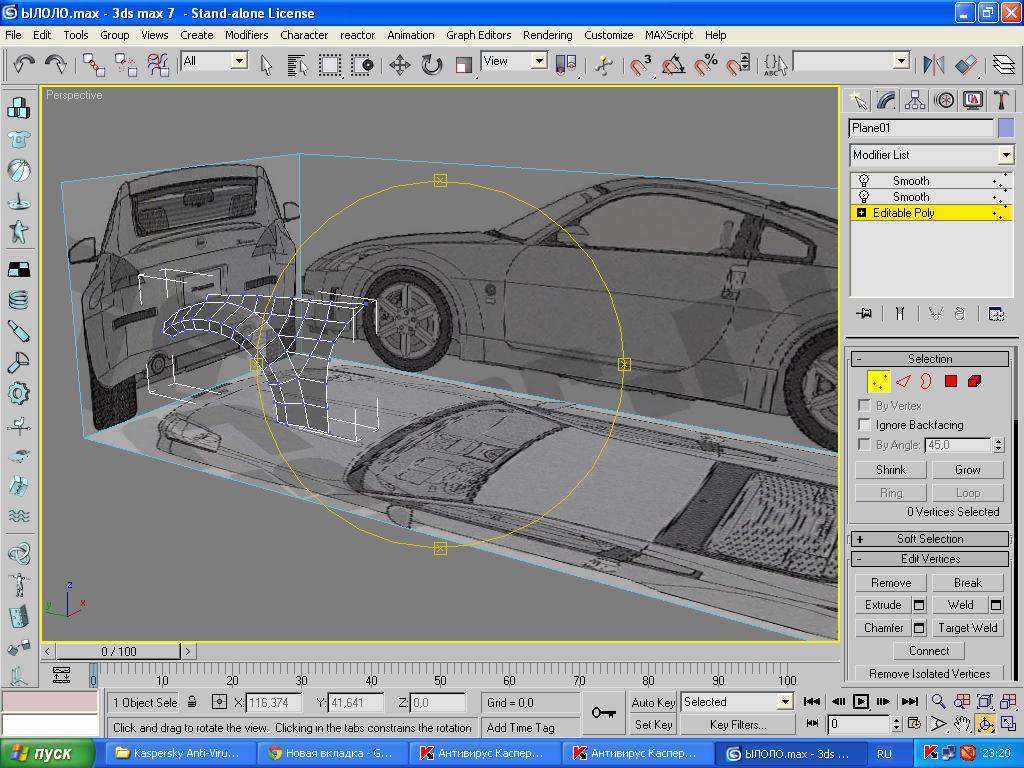Open the Mirror selected objects tool
The height and width of the screenshot is (768, 1024).
point(934,65)
